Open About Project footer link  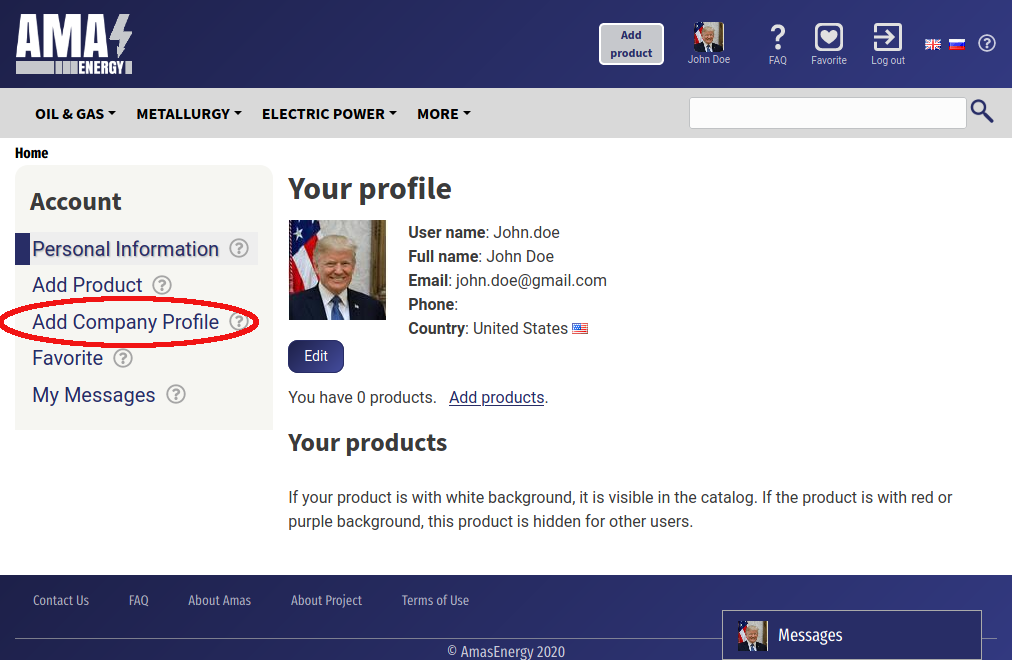[326, 600]
